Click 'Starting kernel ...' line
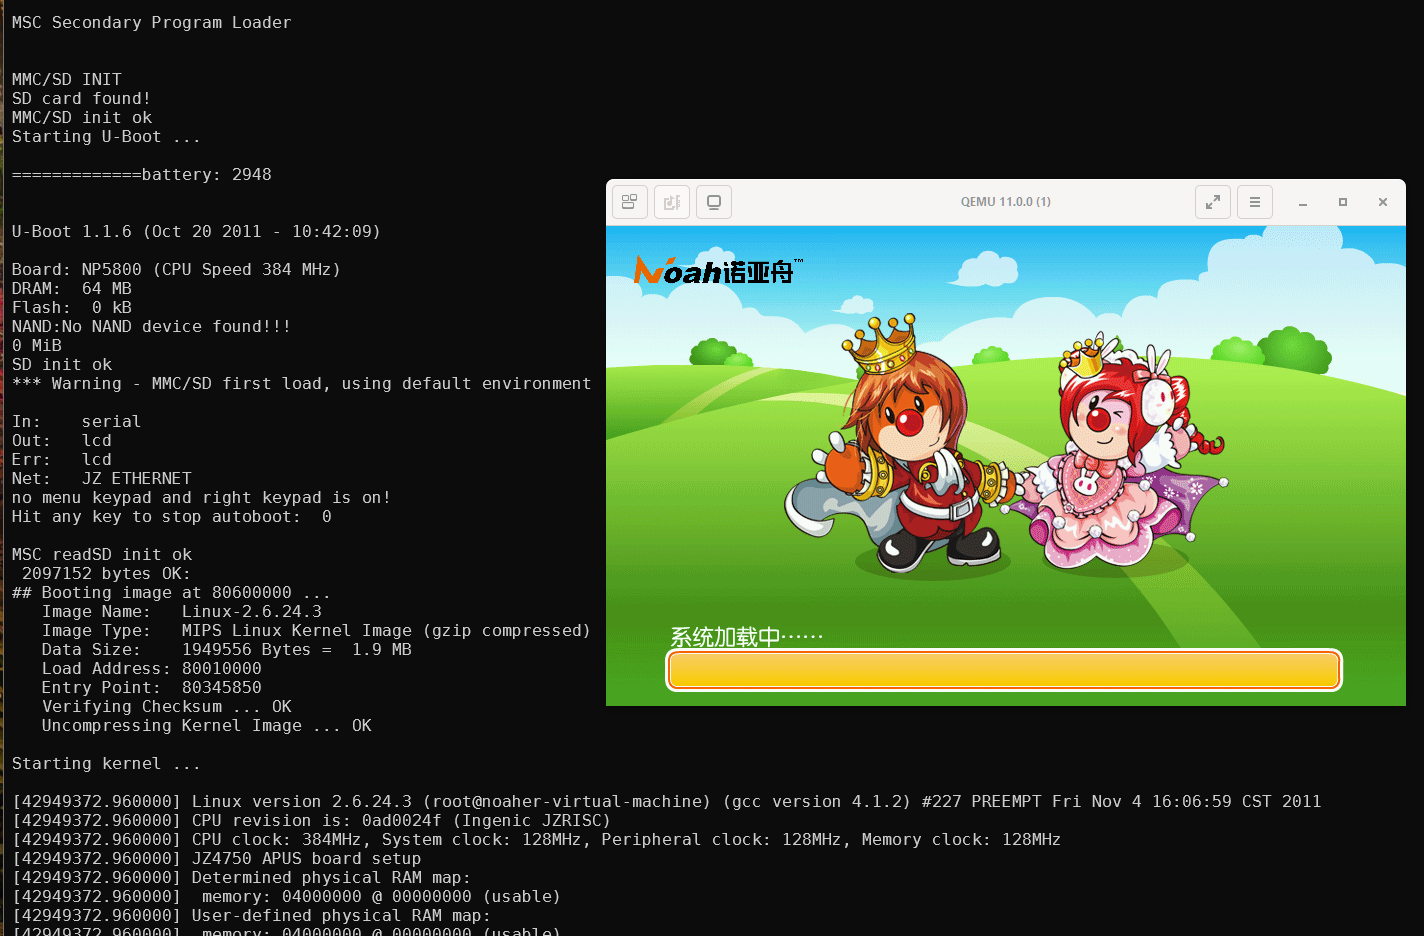Screen dimensions: 1424x936 pos(106,763)
